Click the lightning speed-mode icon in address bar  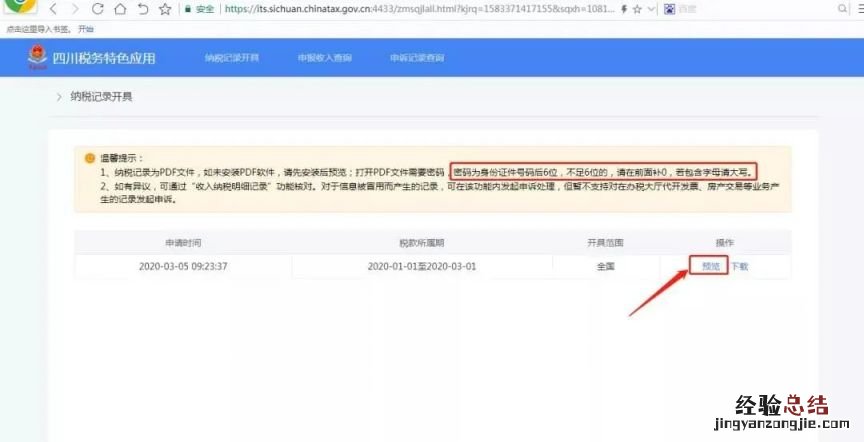click(x=623, y=9)
